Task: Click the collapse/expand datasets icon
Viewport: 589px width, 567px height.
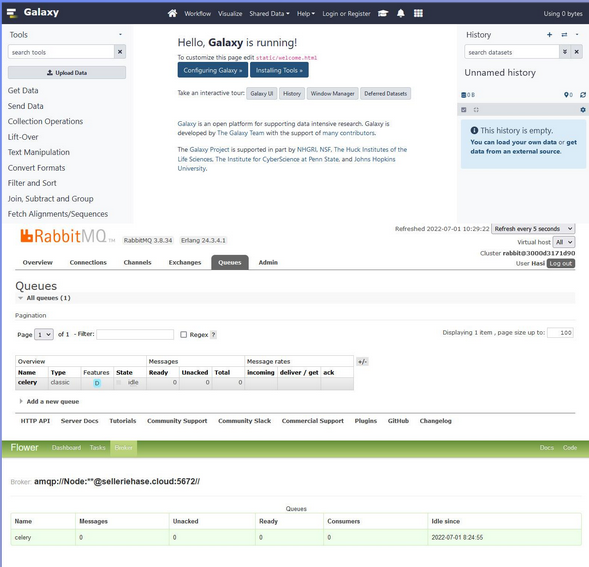Action: (x=476, y=110)
